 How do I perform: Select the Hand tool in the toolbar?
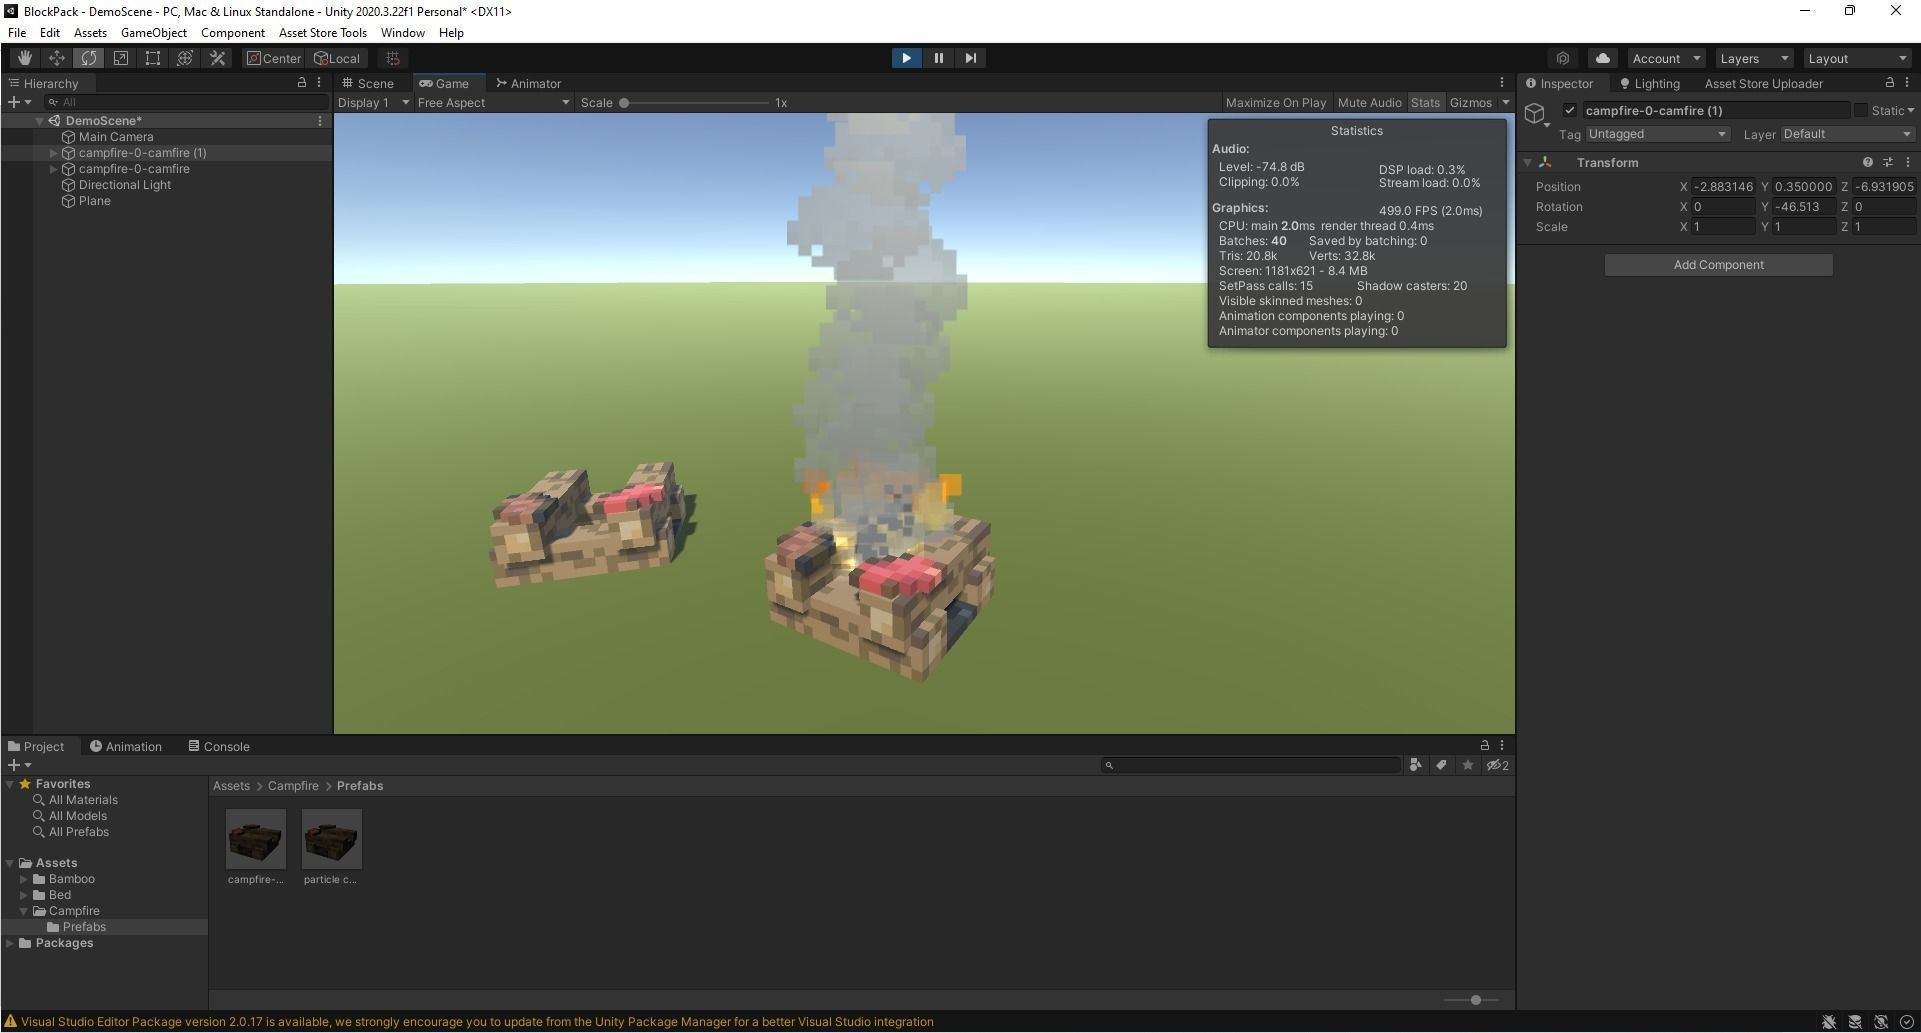point(24,57)
